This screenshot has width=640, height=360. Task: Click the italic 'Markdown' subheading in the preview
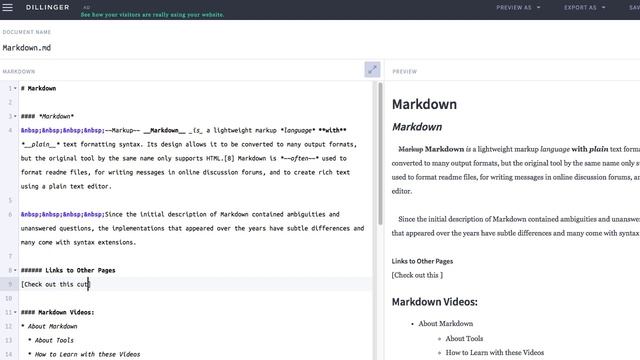417,127
